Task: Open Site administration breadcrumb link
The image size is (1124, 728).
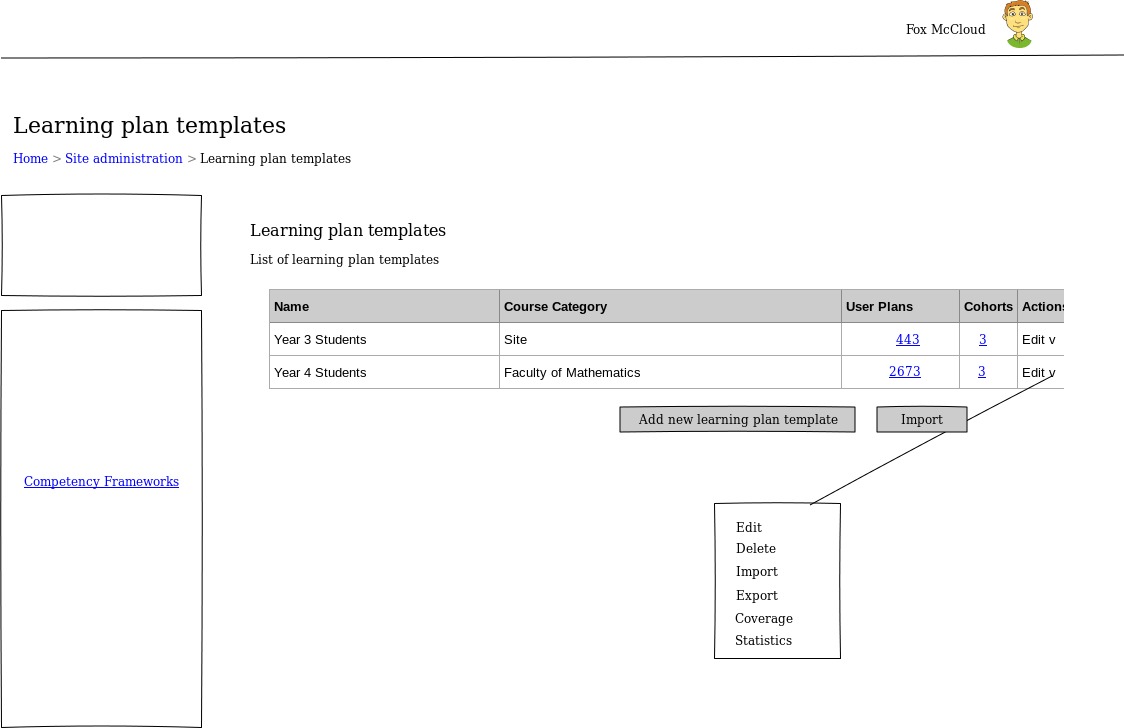Action: tap(124, 159)
